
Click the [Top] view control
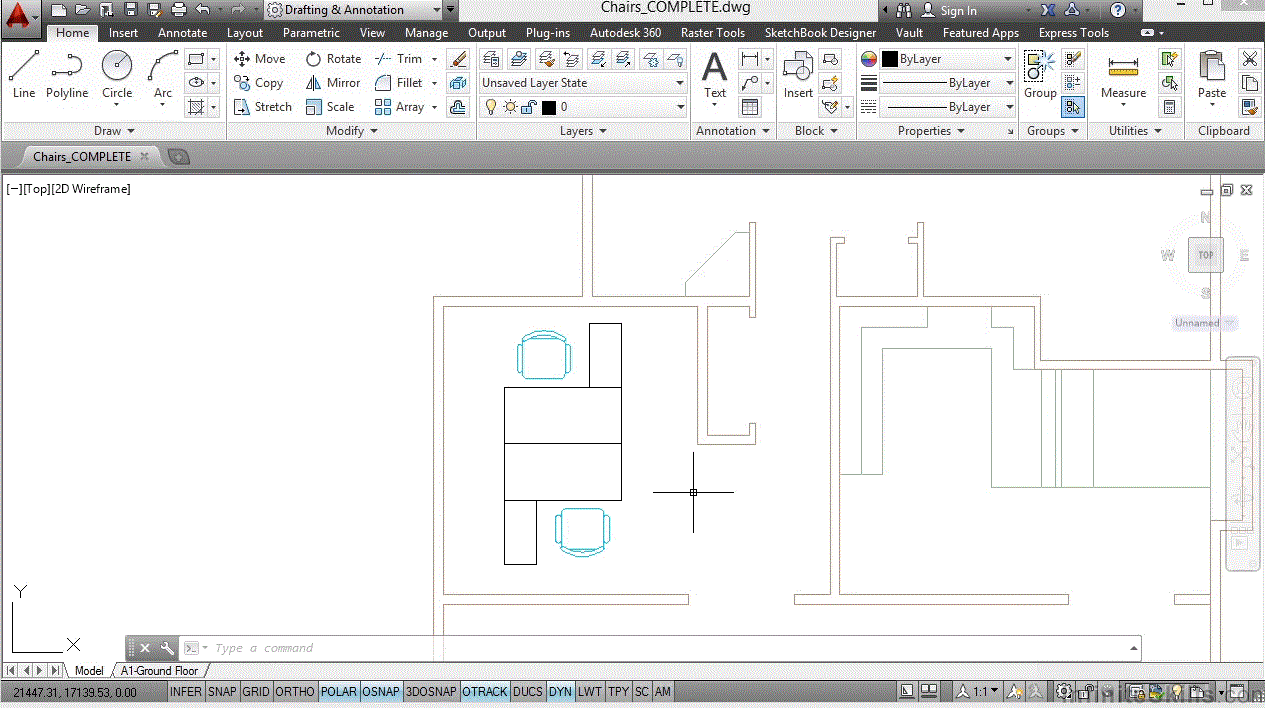(36, 188)
